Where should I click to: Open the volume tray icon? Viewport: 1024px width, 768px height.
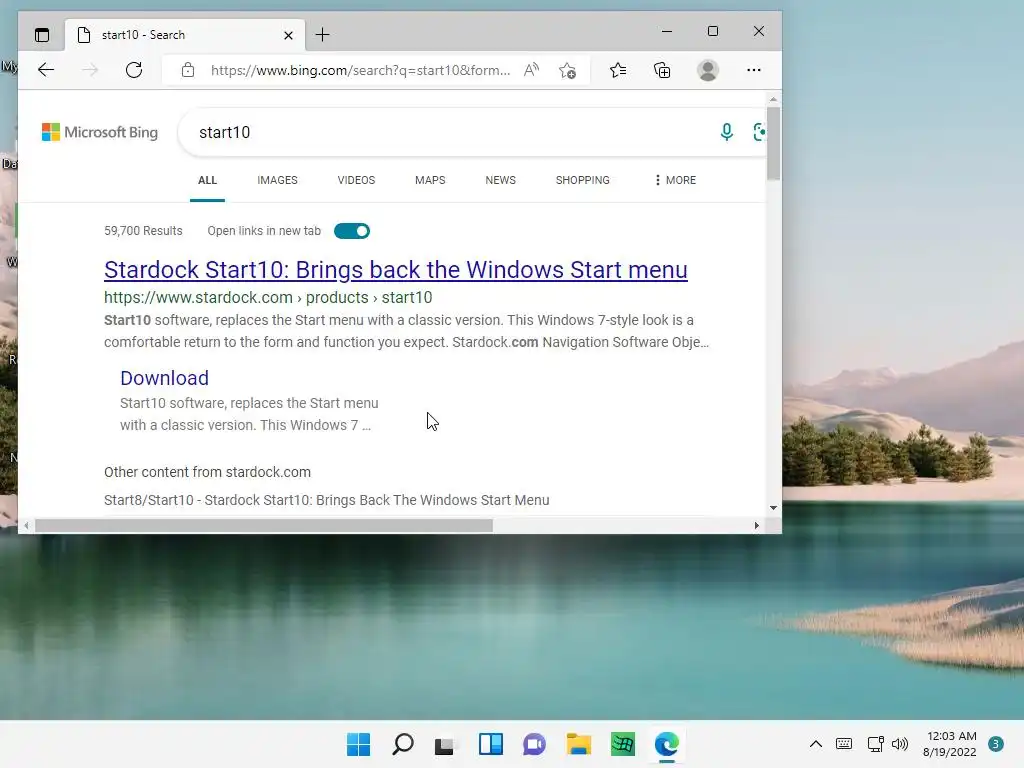(x=900, y=744)
